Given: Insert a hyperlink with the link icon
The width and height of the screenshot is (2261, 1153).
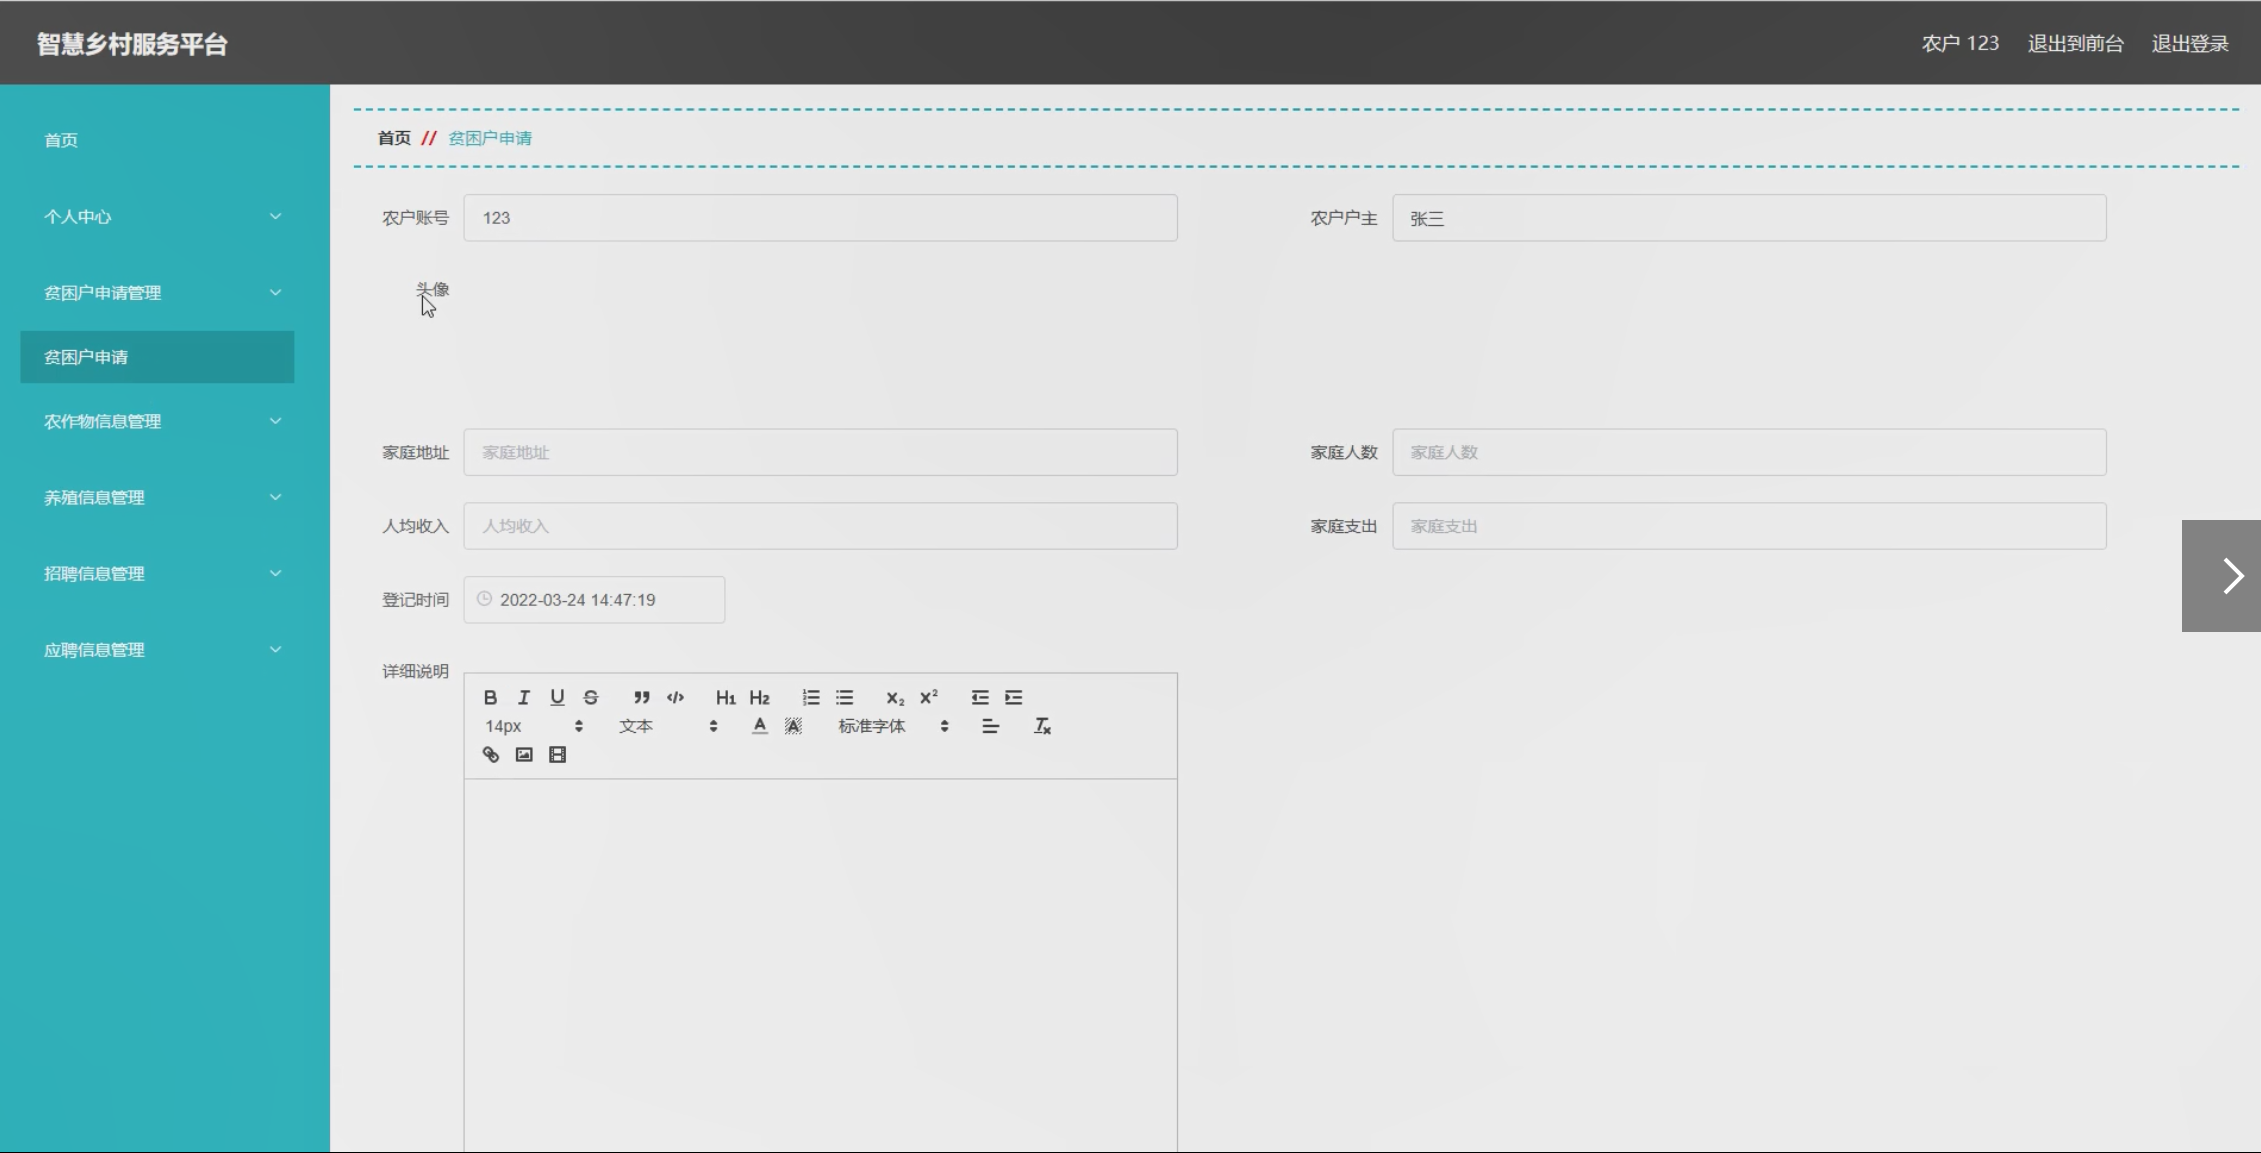Looking at the screenshot, I should (491, 755).
